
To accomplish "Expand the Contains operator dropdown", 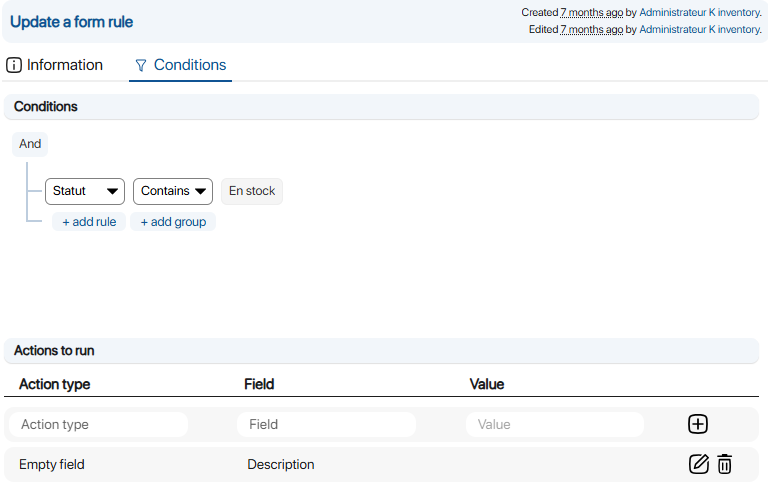I will [x=173, y=191].
